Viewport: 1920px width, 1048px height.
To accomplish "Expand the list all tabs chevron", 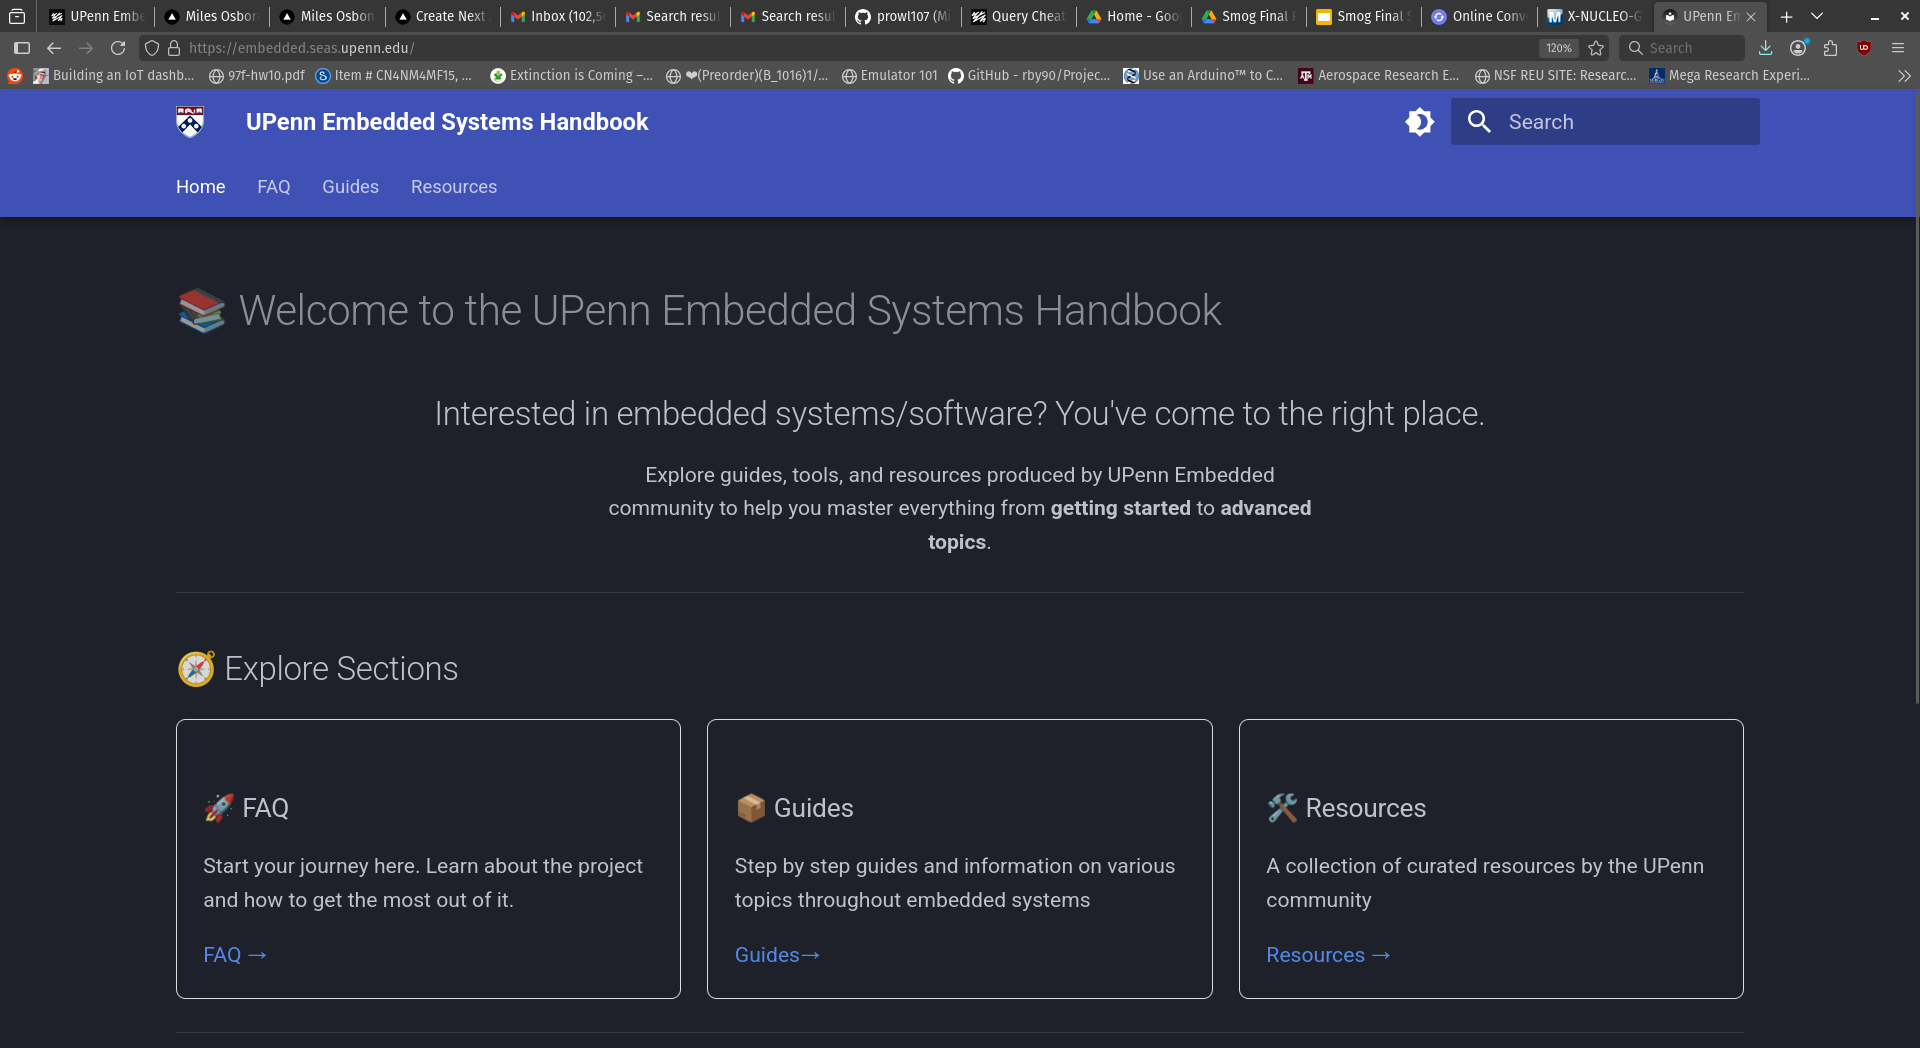I will [1817, 16].
